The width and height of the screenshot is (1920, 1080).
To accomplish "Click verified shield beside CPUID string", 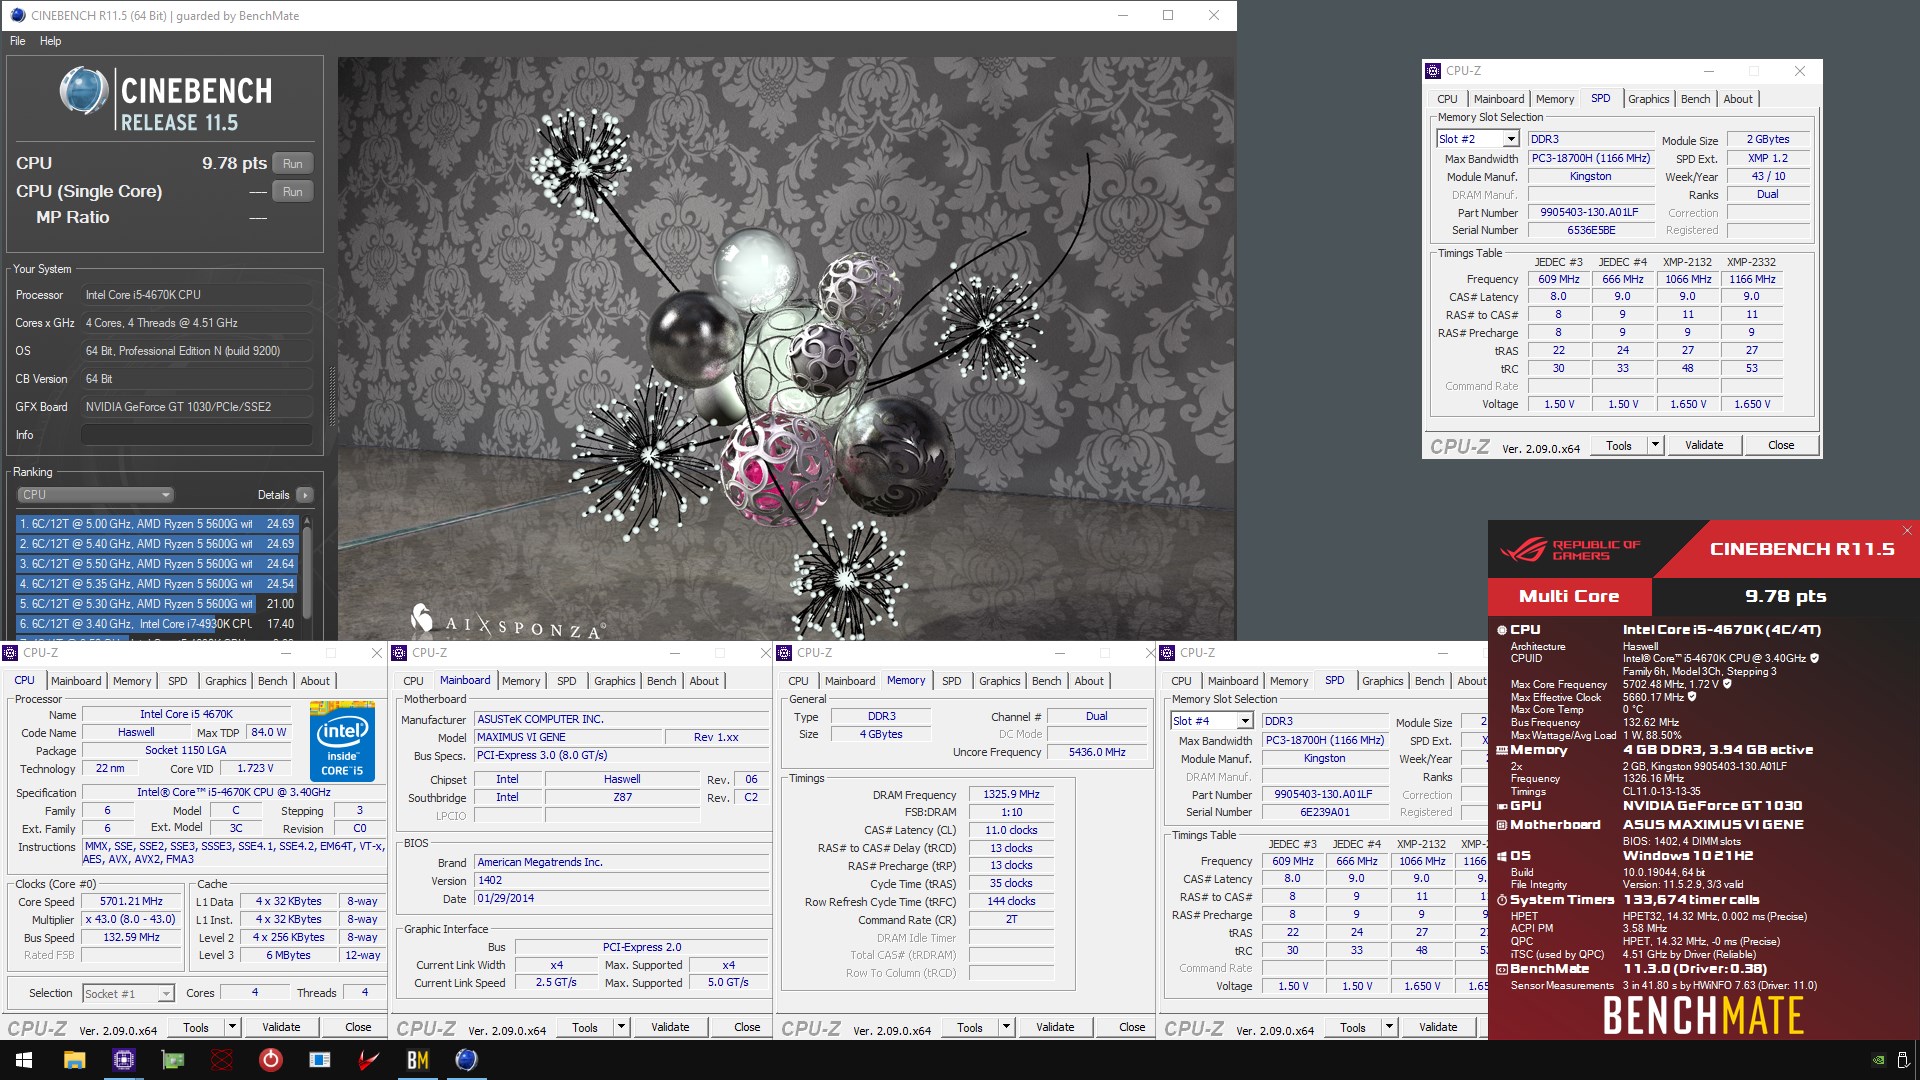I will pyautogui.click(x=1814, y=658).
